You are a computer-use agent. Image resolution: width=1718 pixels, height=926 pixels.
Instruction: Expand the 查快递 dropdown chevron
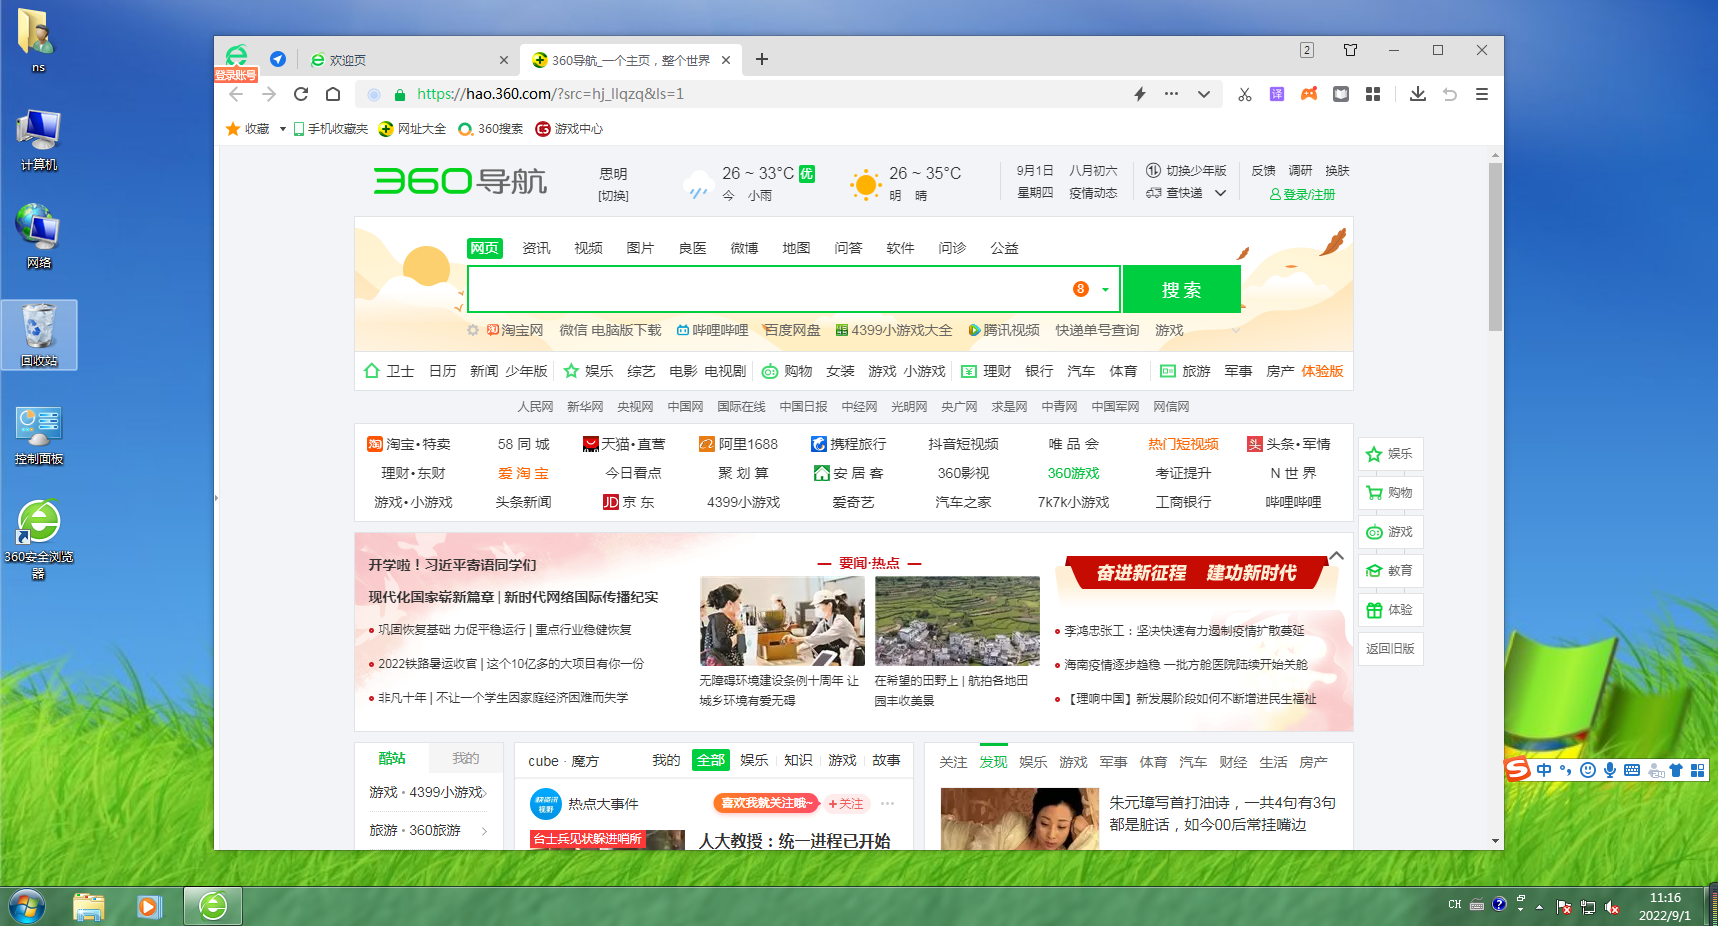[1220, 193]
